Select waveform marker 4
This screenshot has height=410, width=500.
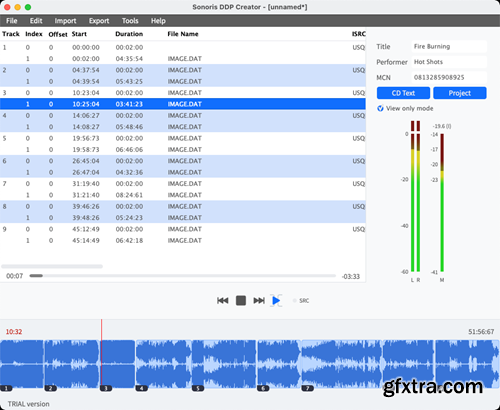coord(142,388)
